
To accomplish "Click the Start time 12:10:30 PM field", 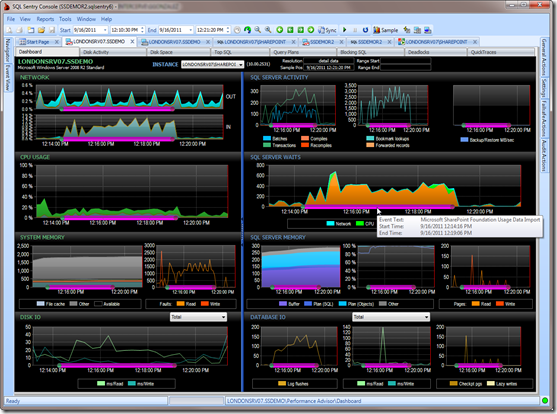I will point(125,30).
